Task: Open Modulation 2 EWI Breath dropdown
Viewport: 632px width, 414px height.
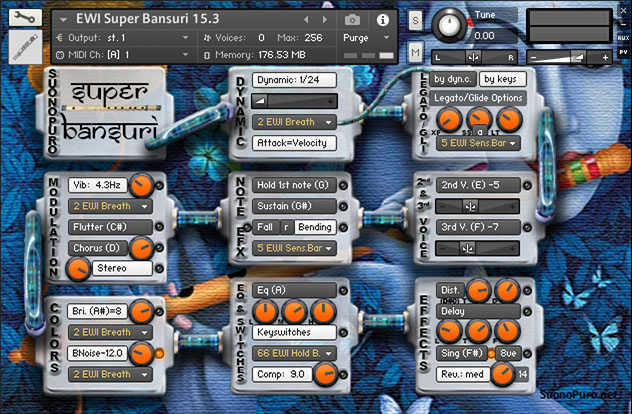Action: point(110,206)
